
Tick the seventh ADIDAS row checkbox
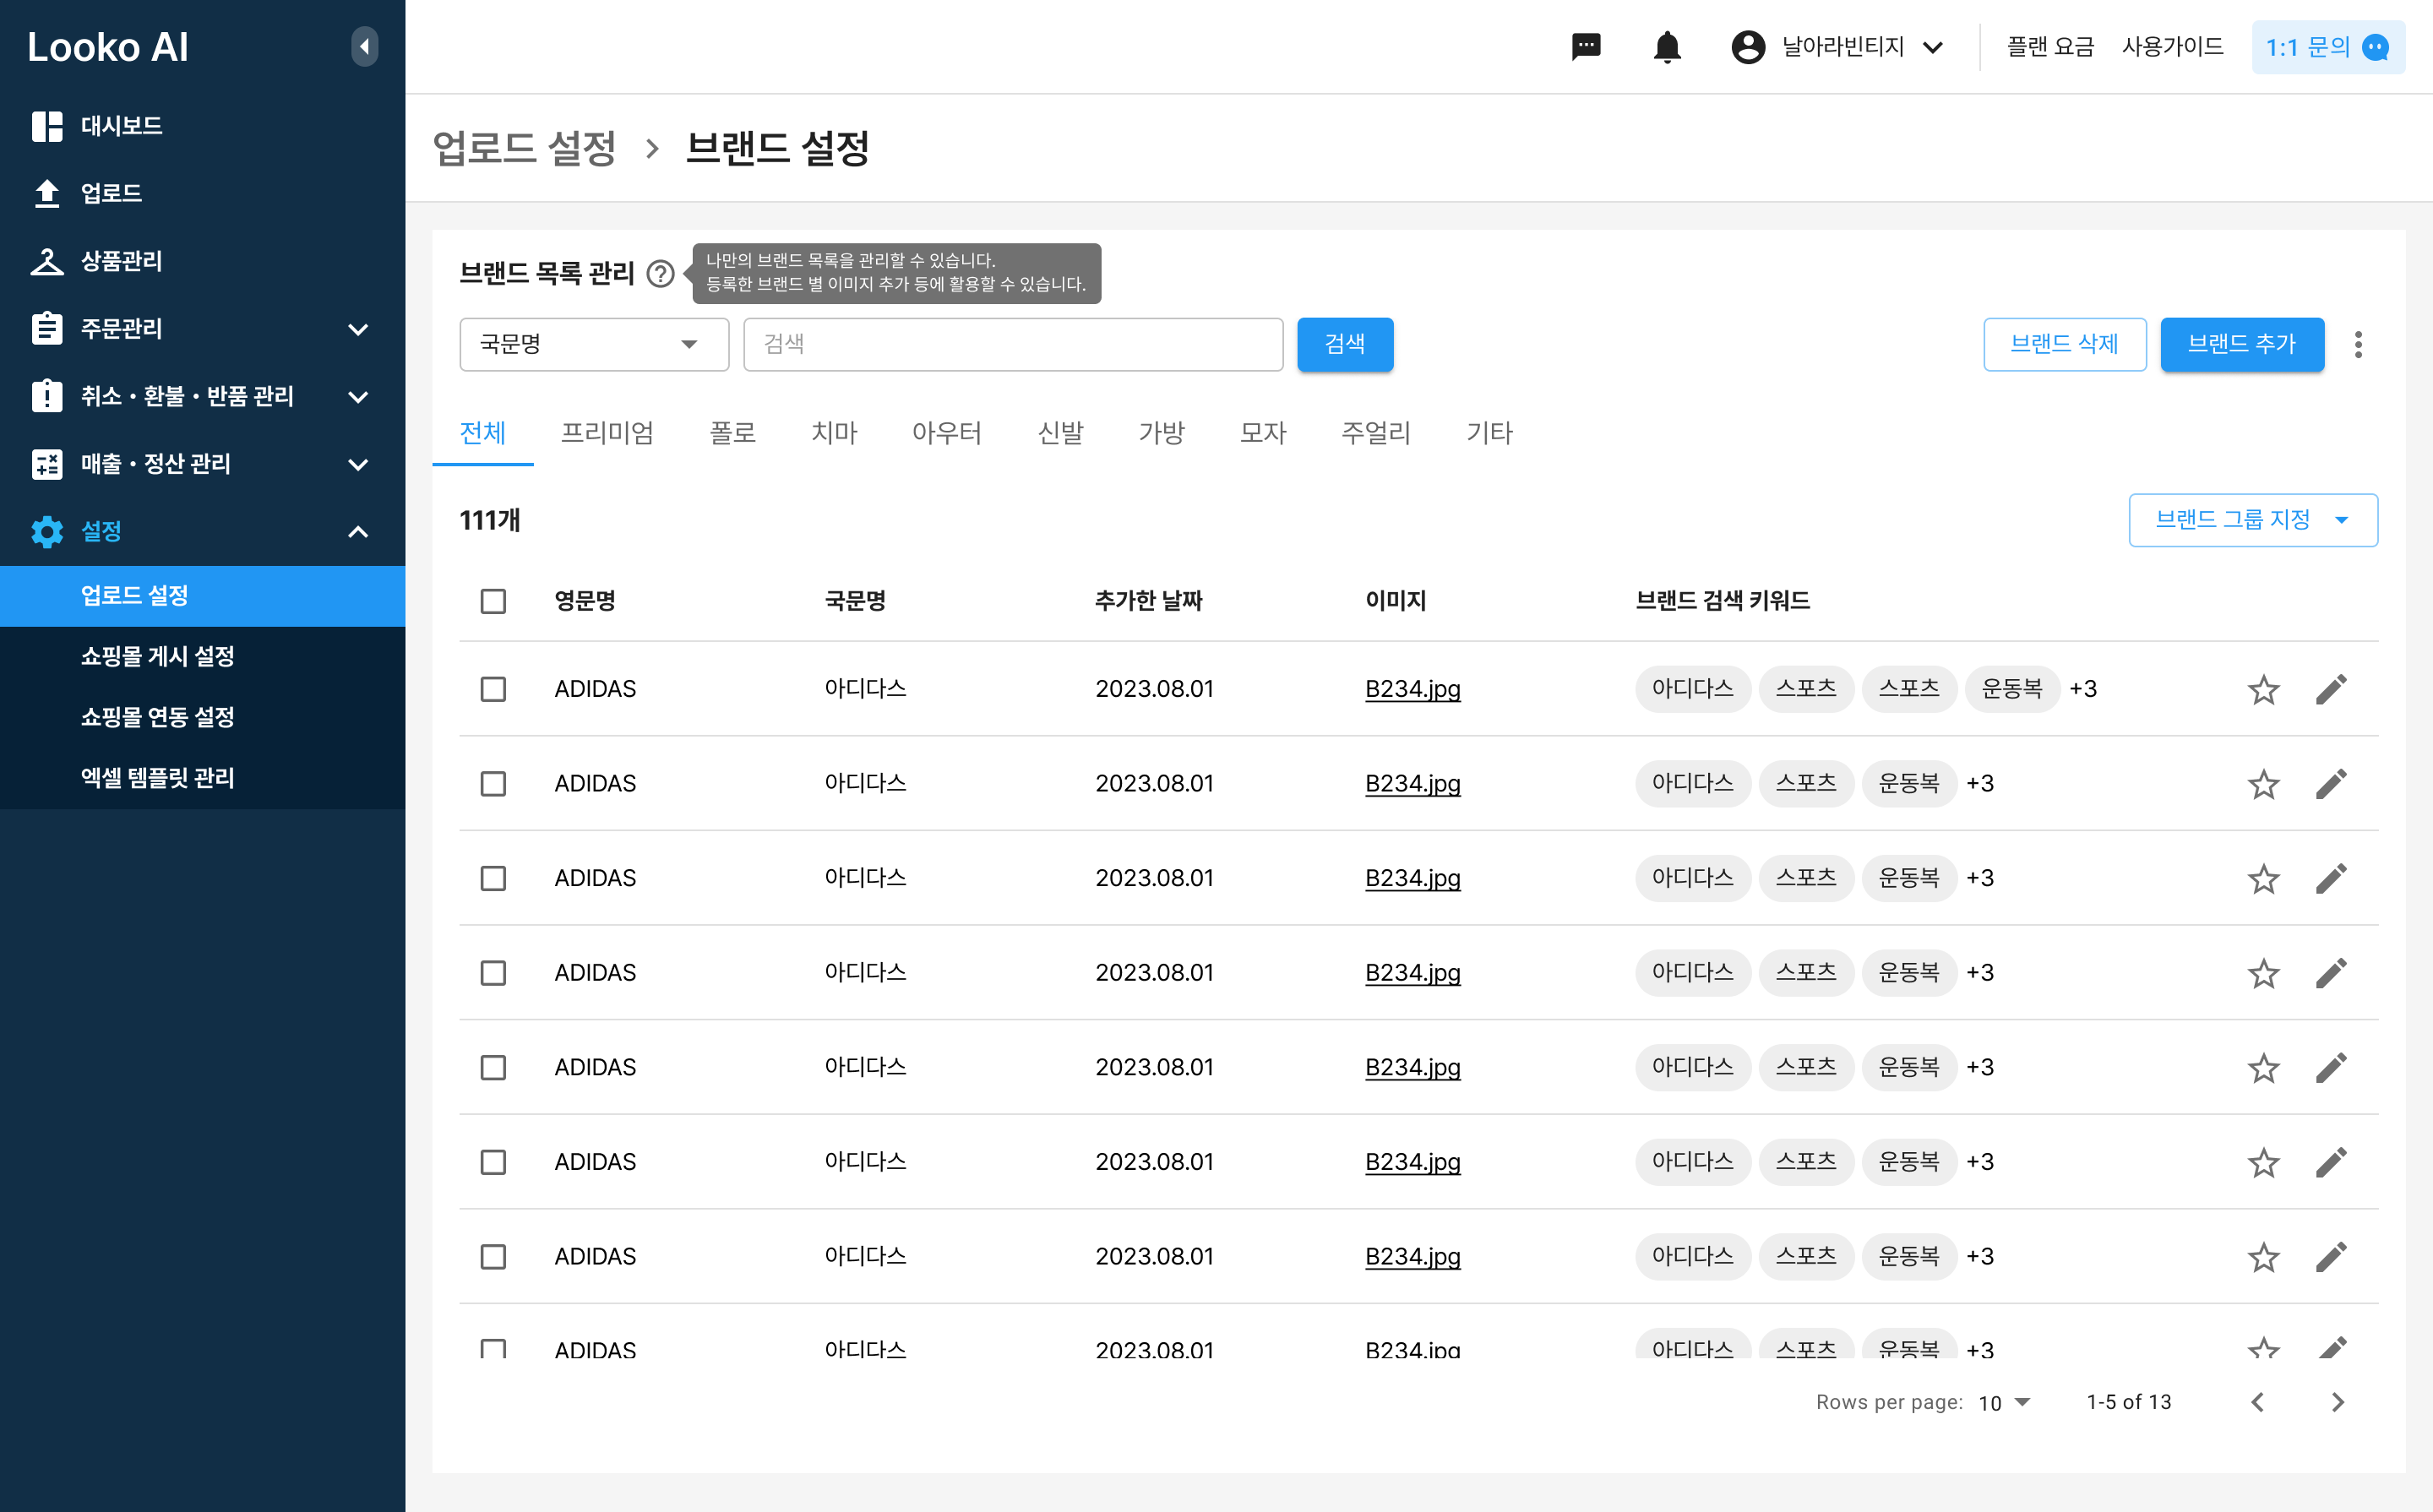[493, 1257]
